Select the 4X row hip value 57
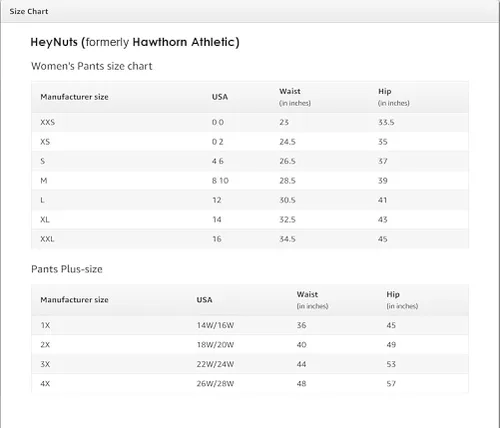The height and width of the screenshot is (428, 500). [x=391, y=384]
